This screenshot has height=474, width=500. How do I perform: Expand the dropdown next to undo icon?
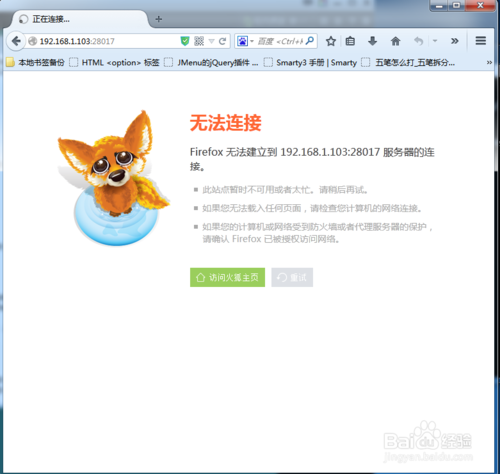click(x=435, y=41)
